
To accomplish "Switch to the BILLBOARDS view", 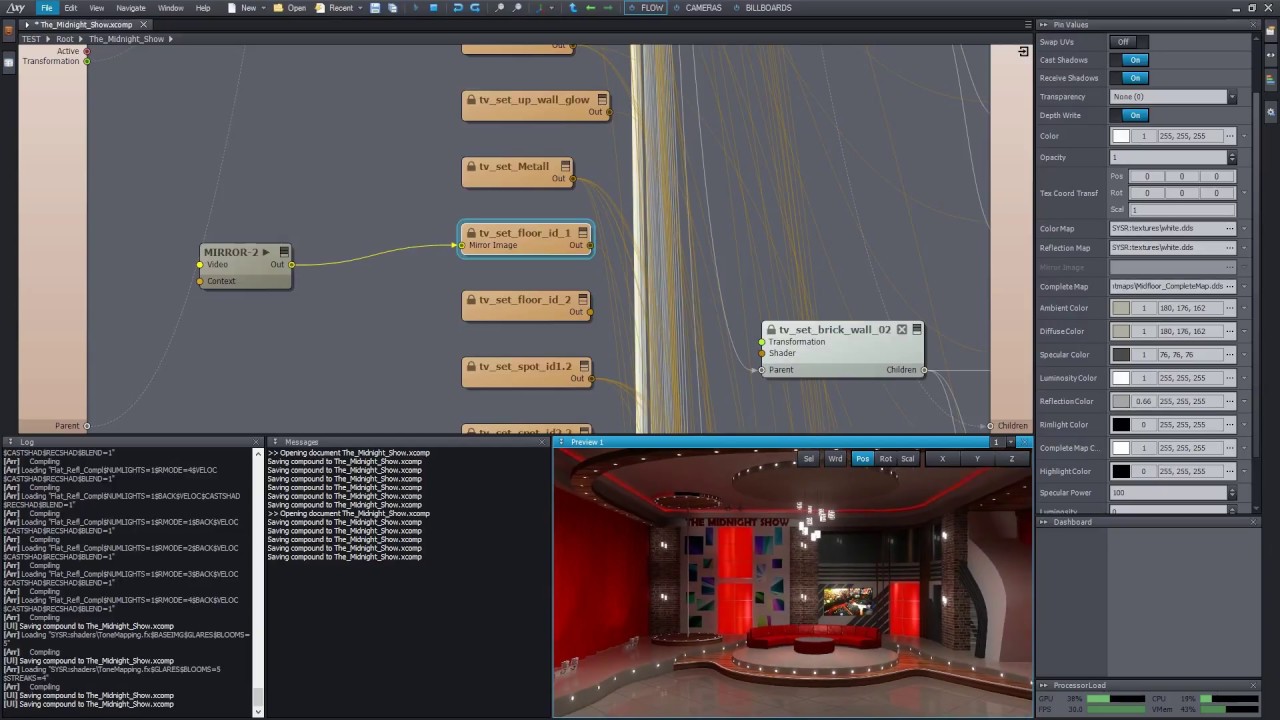I will 762,8.
